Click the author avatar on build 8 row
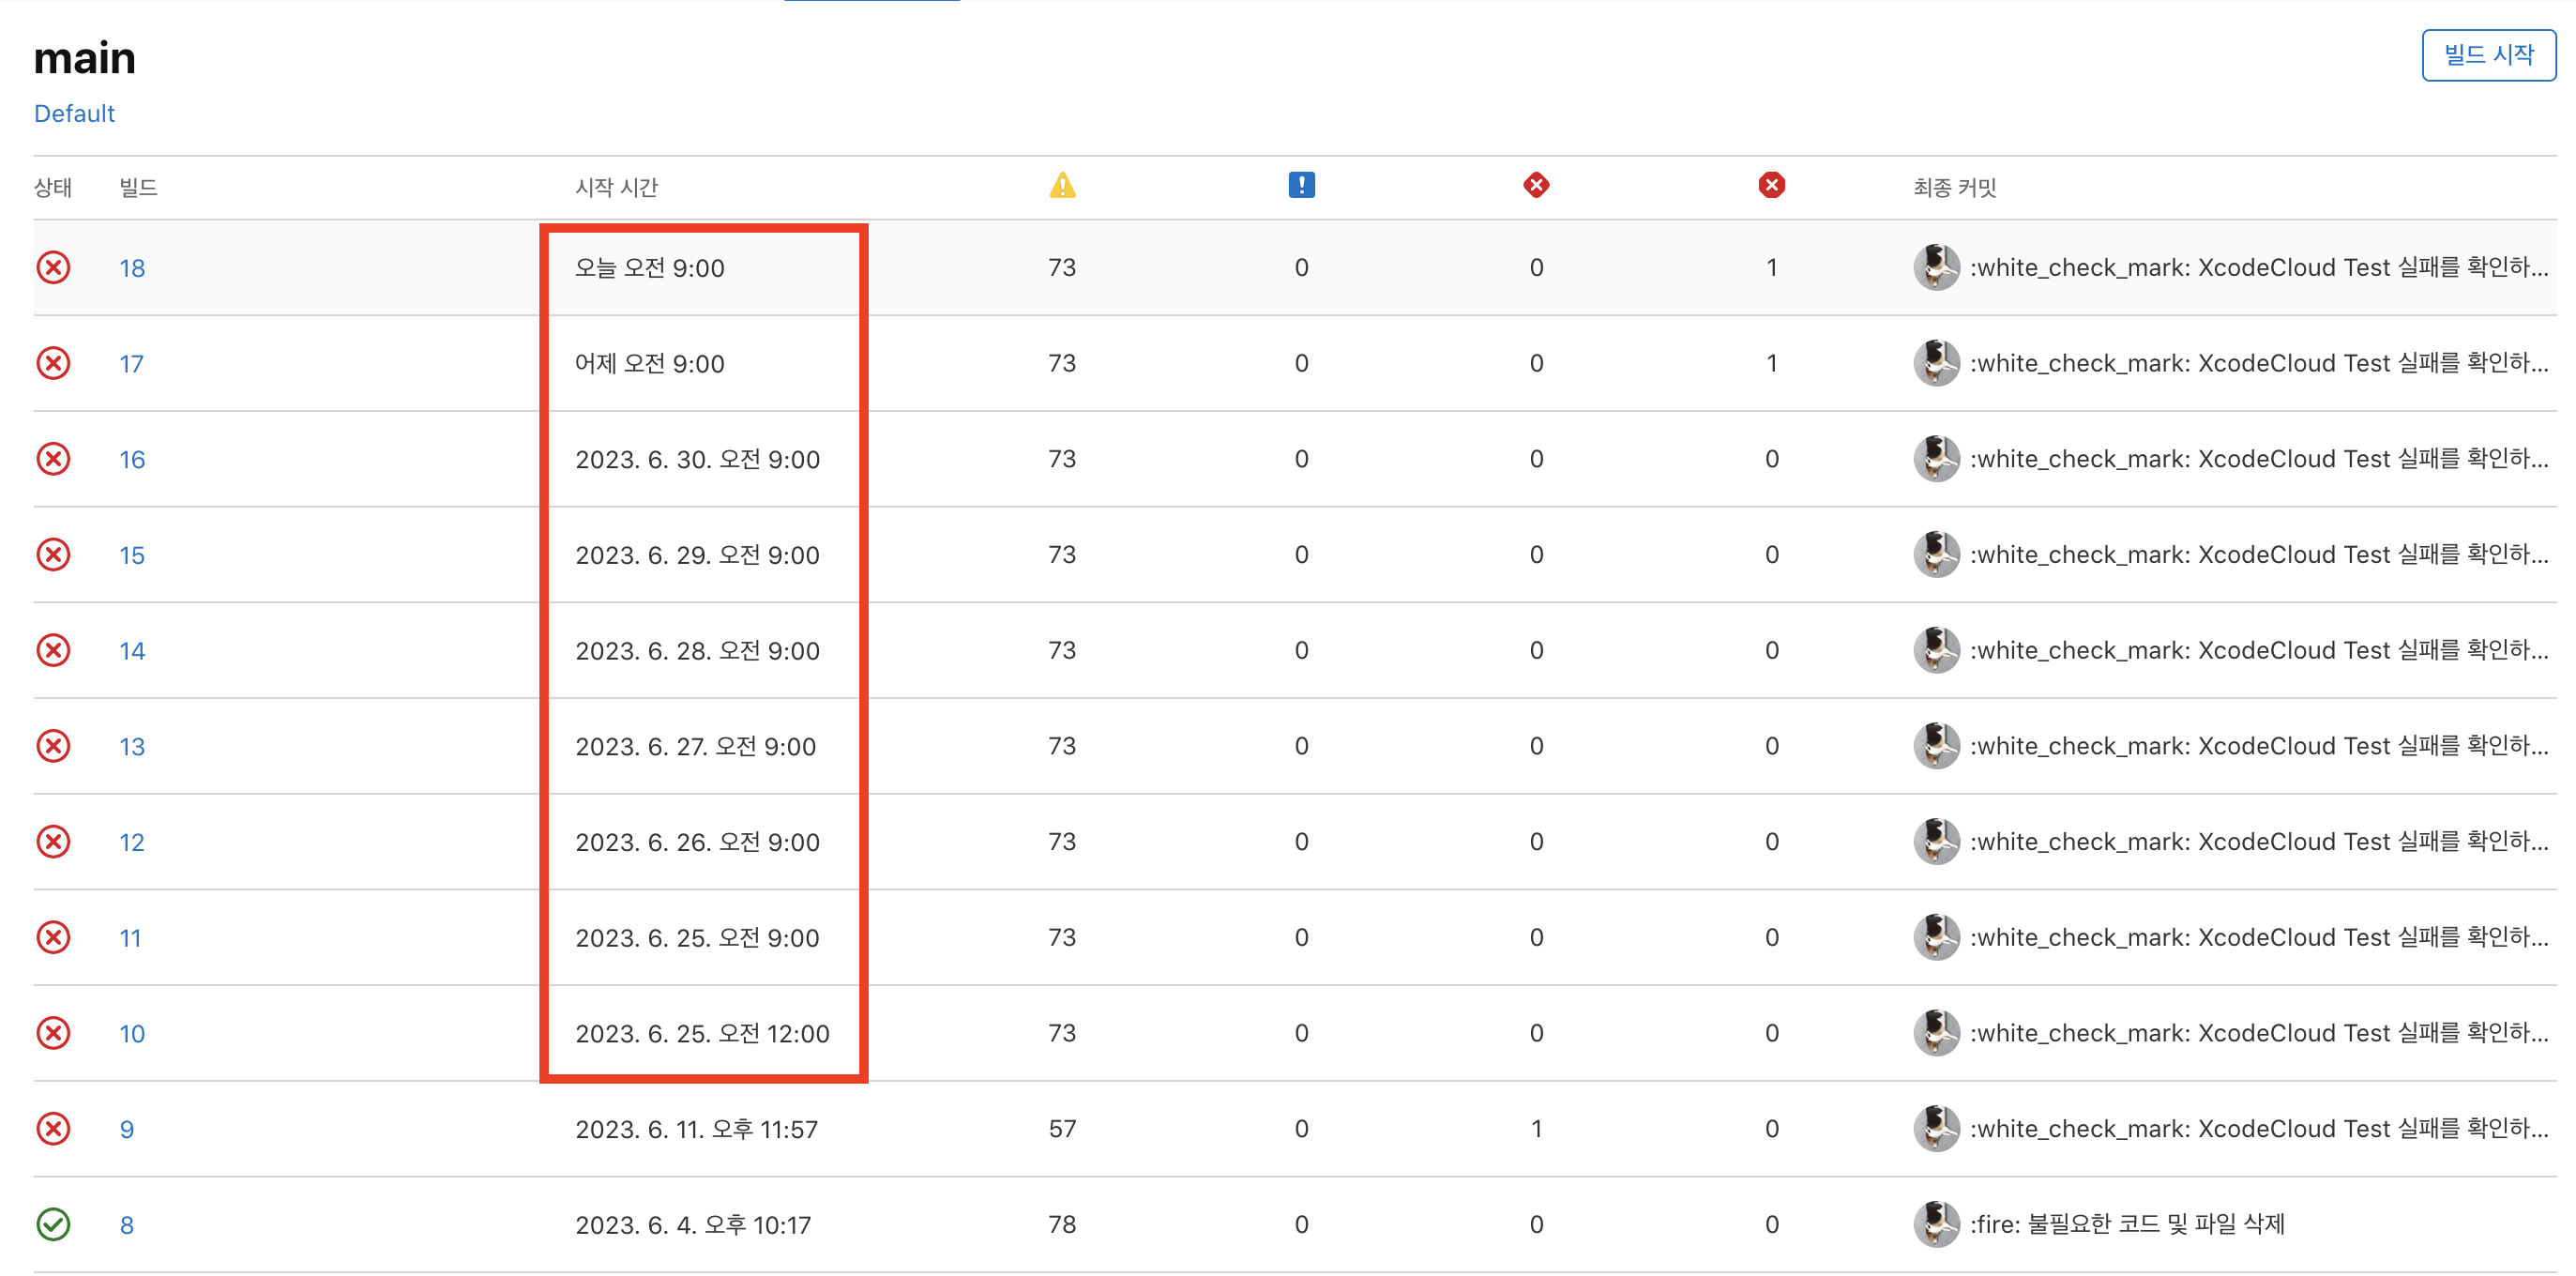 tap(1936, 1224)
